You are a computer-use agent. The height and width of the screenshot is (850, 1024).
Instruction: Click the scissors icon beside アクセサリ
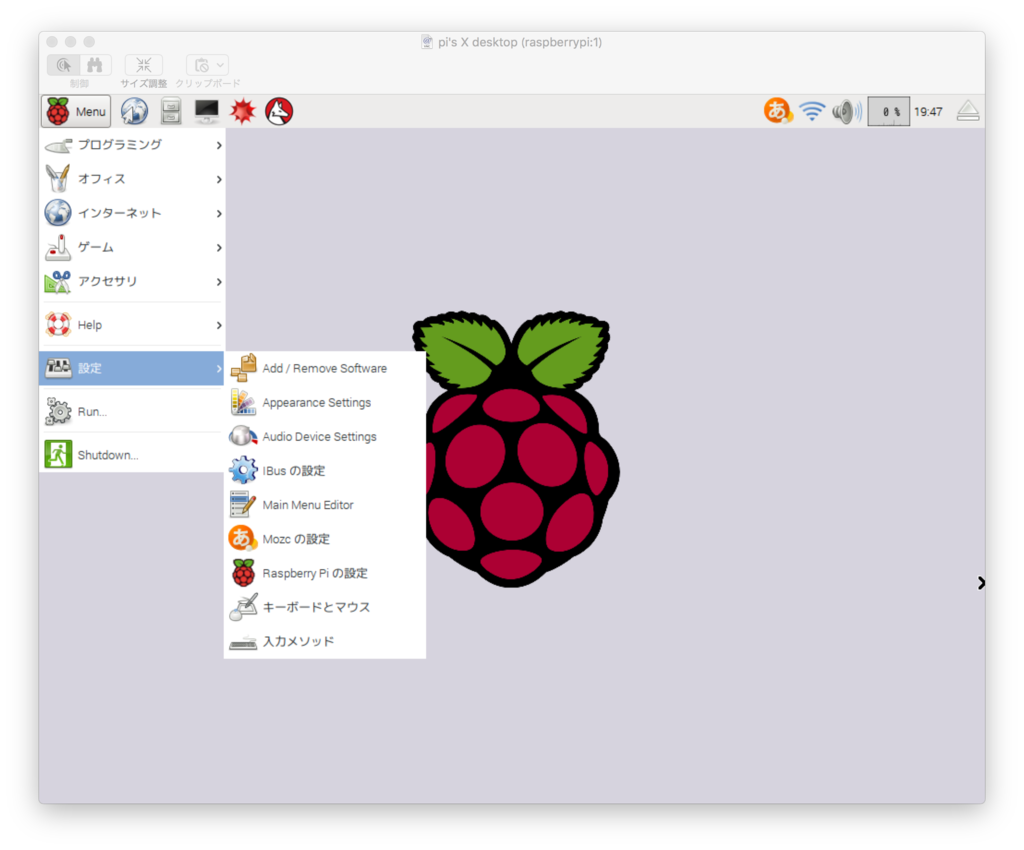[57, 281]
